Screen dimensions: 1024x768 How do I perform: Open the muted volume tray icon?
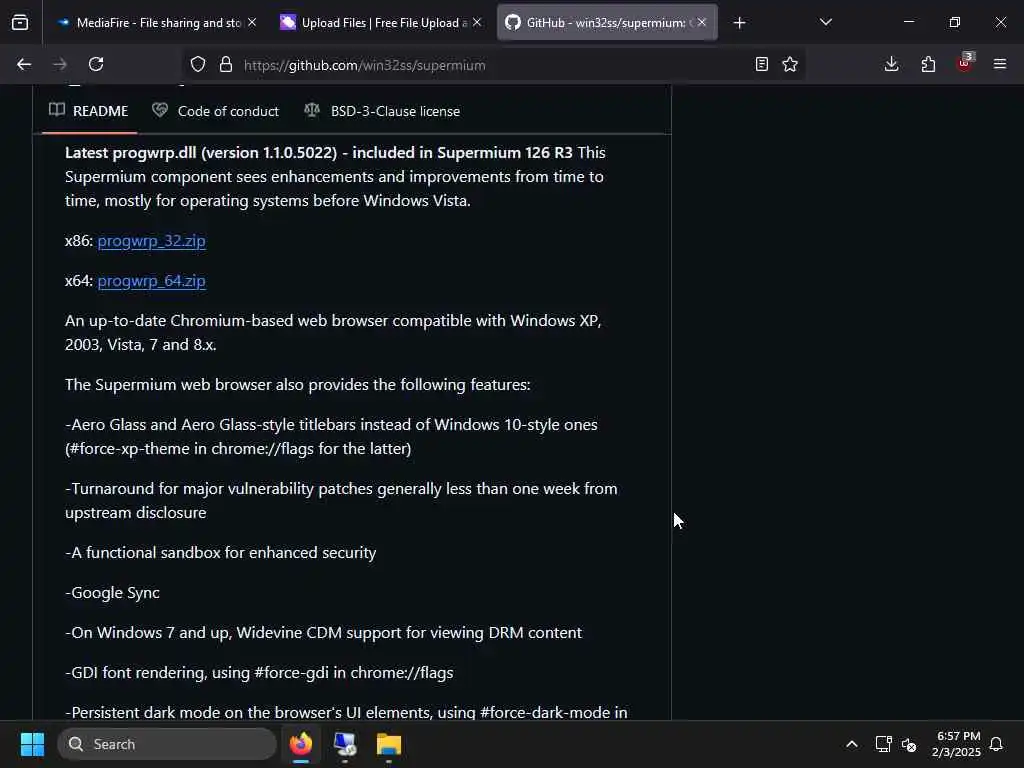pos(908,744)
